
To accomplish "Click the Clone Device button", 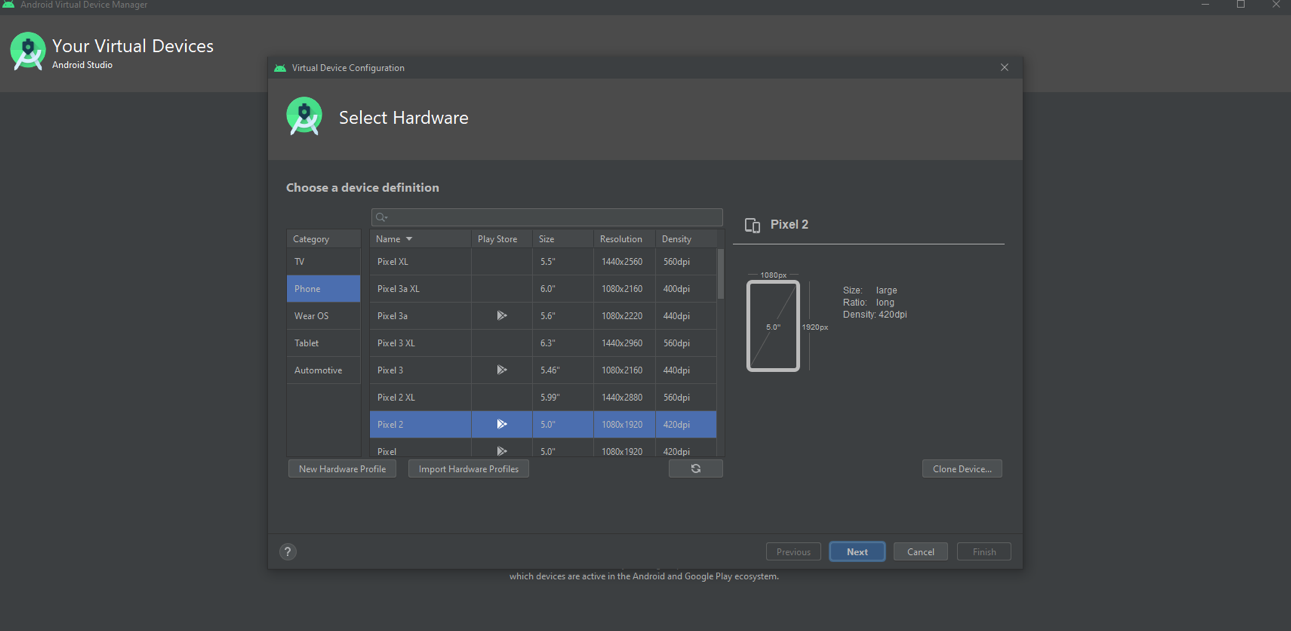I will [961, 469].
